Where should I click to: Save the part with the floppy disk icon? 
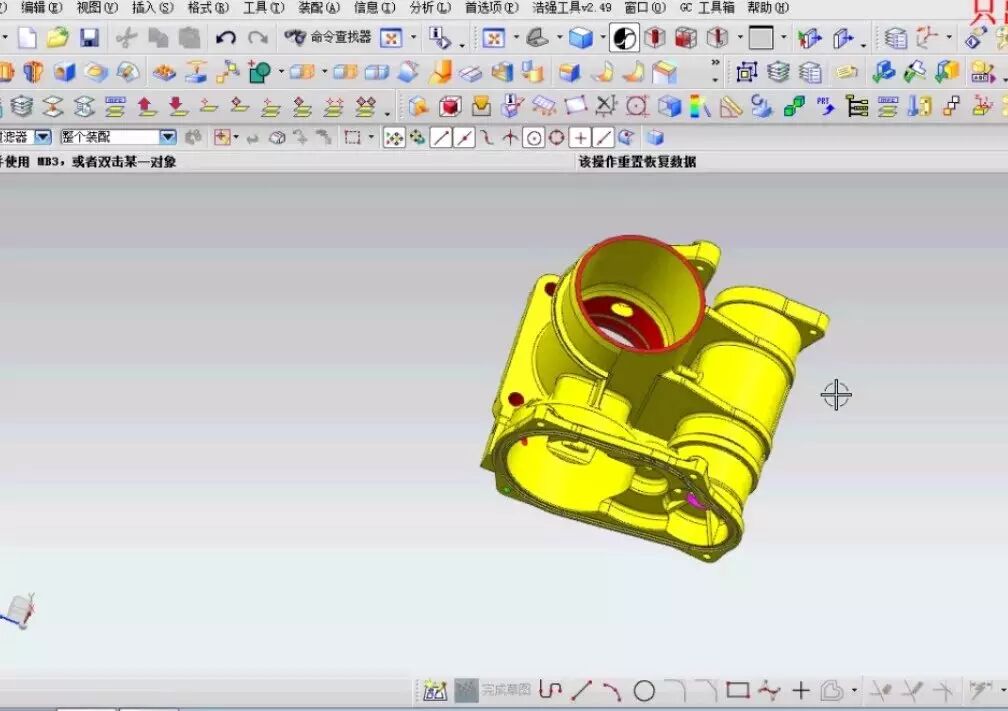89,38
